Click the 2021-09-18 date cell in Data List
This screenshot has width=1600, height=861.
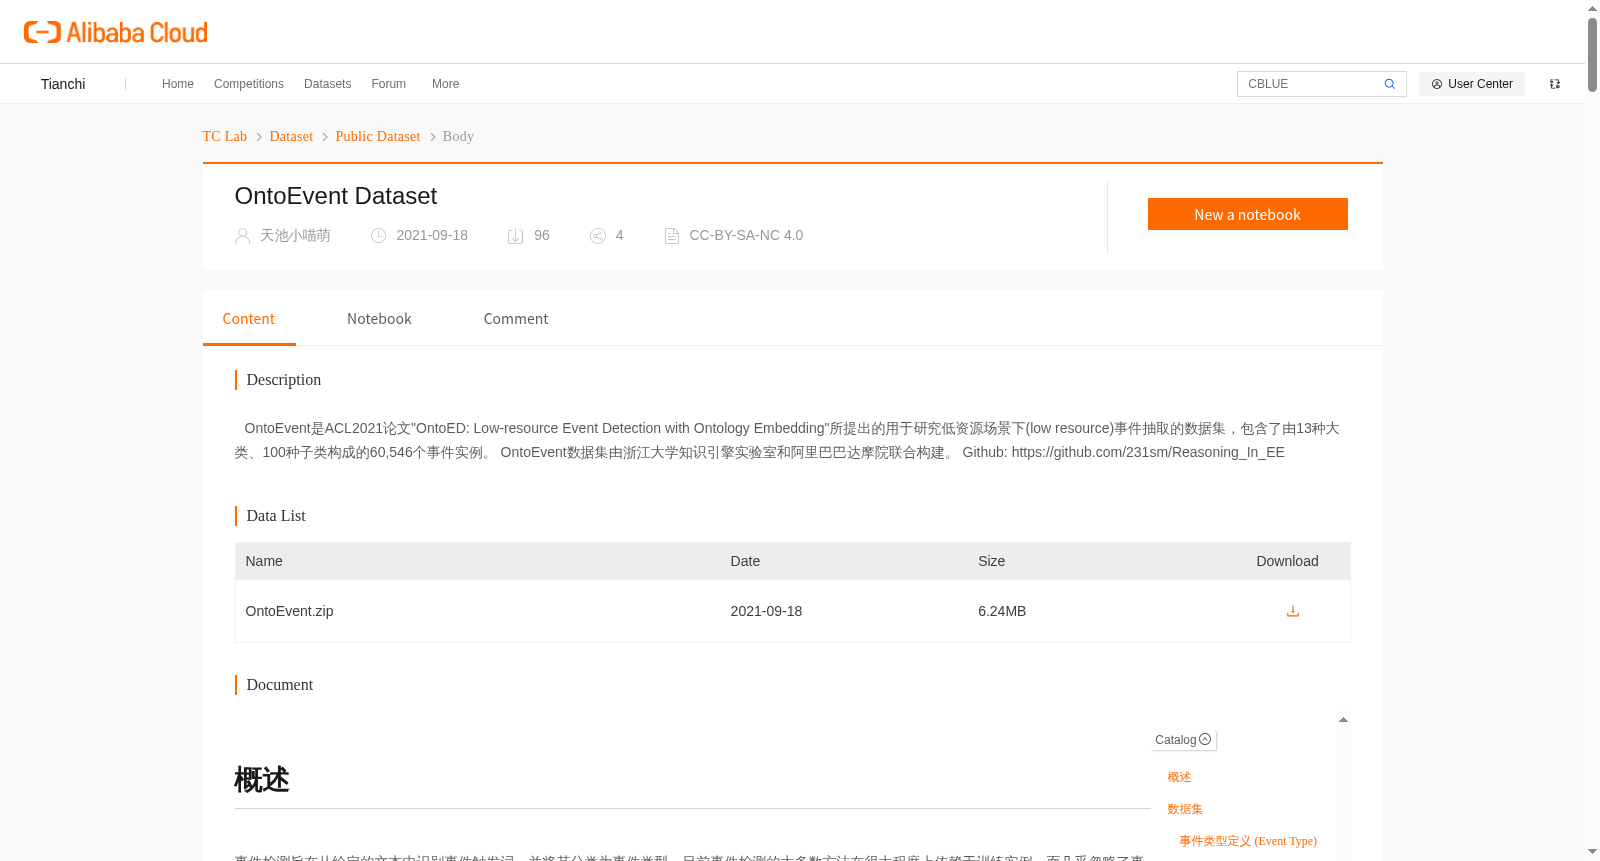766,611
